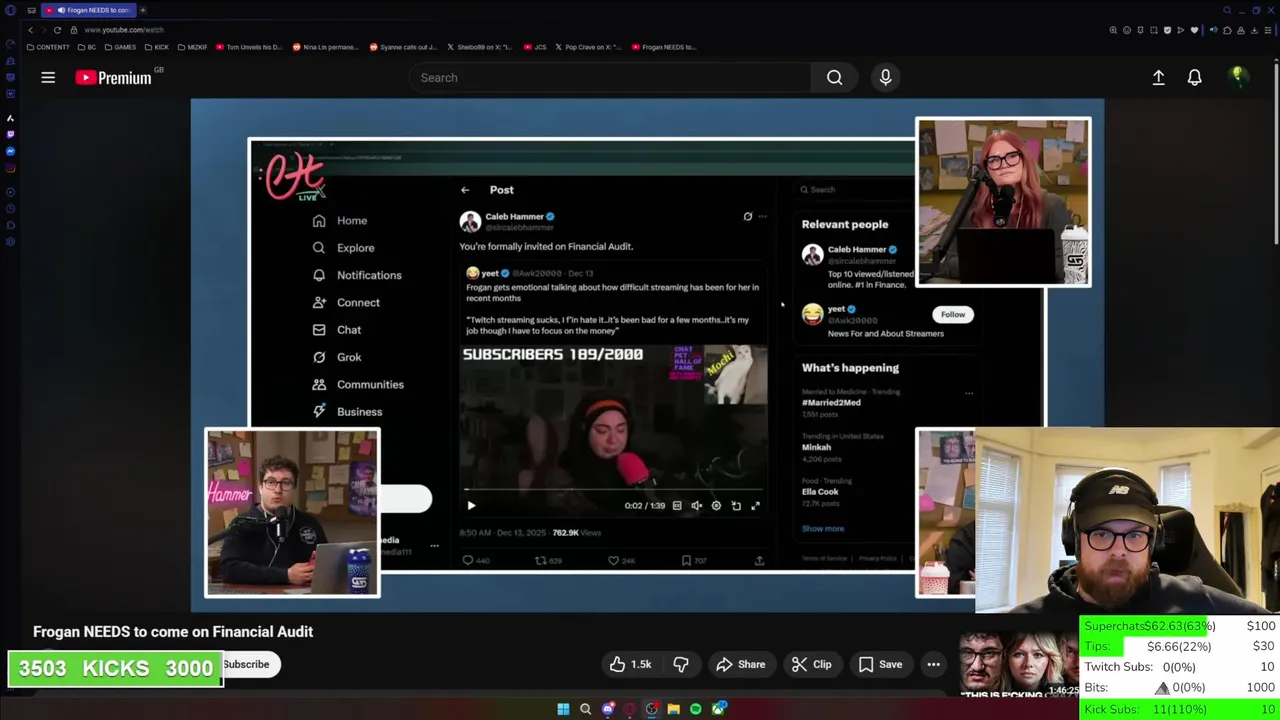Play the embedded tweet video
The height and width of the screenshot is (720, 1280).
point(471,506)
